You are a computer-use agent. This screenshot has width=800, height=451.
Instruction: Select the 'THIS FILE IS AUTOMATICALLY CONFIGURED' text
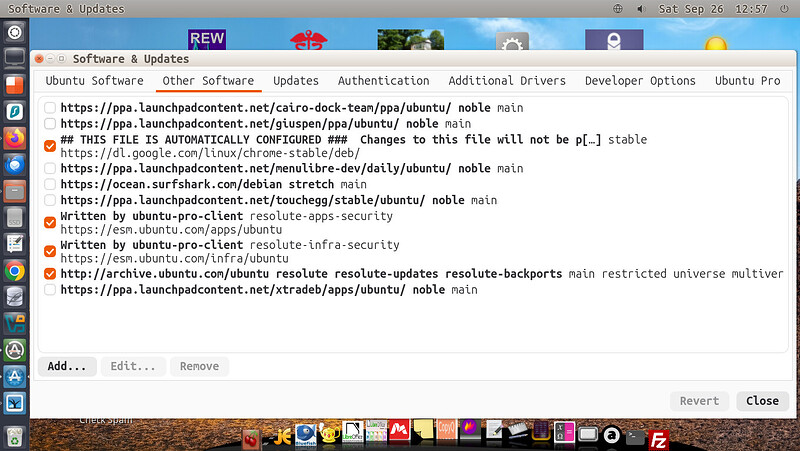201,140
